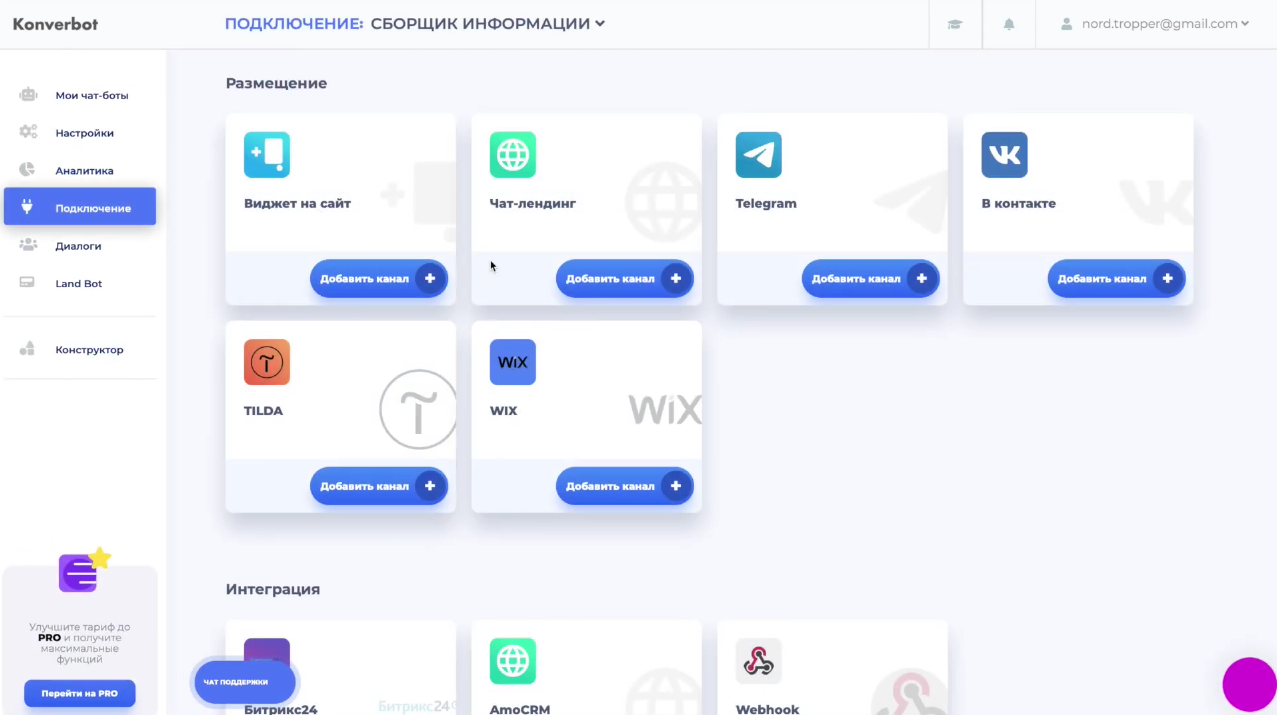The image size is (1277, 715).
Task: Click the "Перейти на PRO" upgrade button
Action: click(x=80, y=693)
